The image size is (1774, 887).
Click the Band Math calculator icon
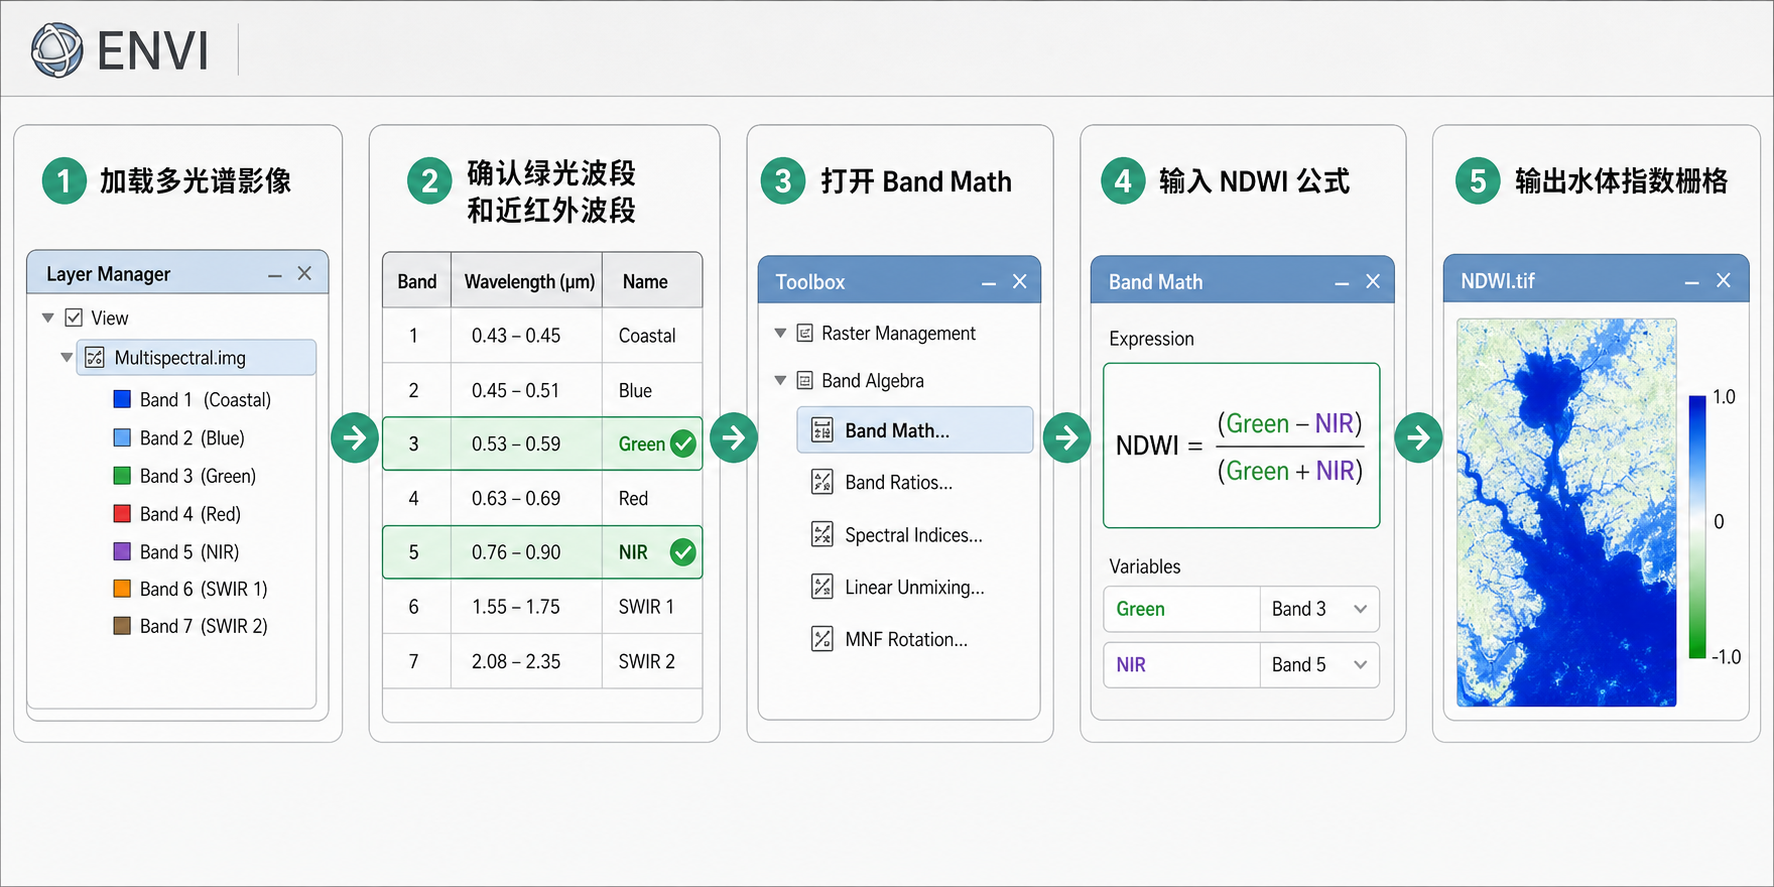coord(822,430)
